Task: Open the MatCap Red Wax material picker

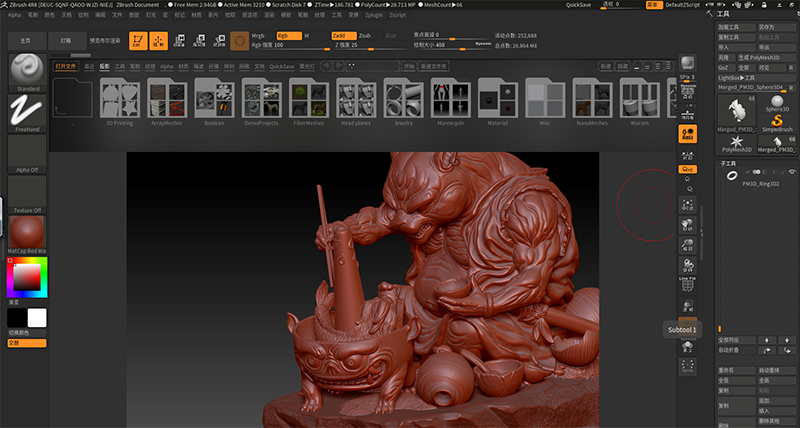Action: click(28, 235)
